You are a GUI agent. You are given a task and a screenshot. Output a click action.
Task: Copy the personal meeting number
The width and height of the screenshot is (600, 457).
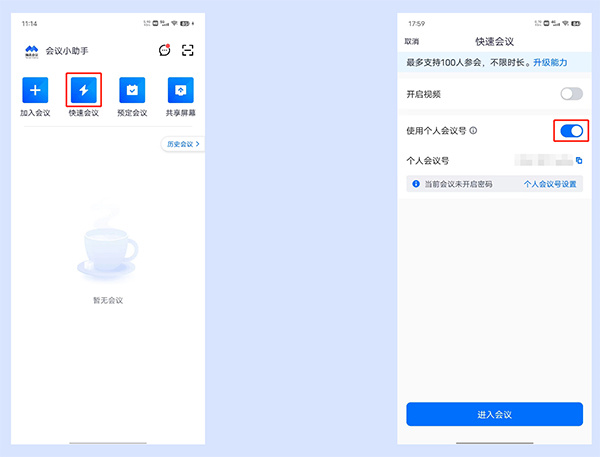coord(579,160)
